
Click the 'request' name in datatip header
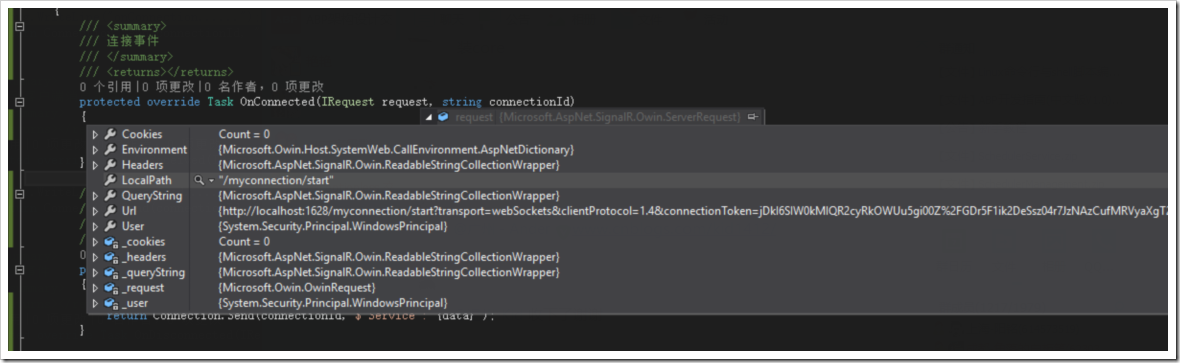474,117
